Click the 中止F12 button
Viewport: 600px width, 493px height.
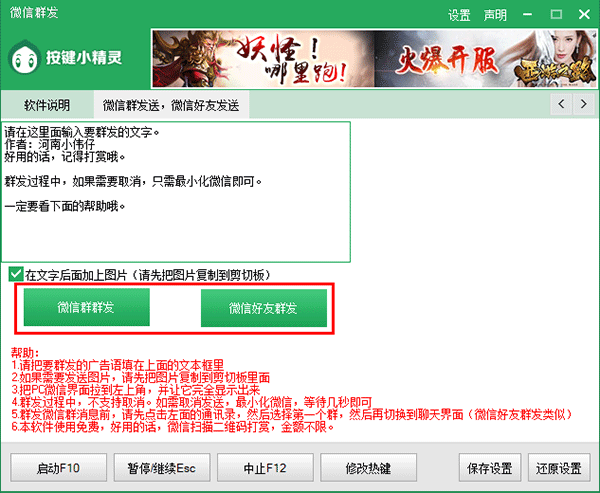click(265, 468)
